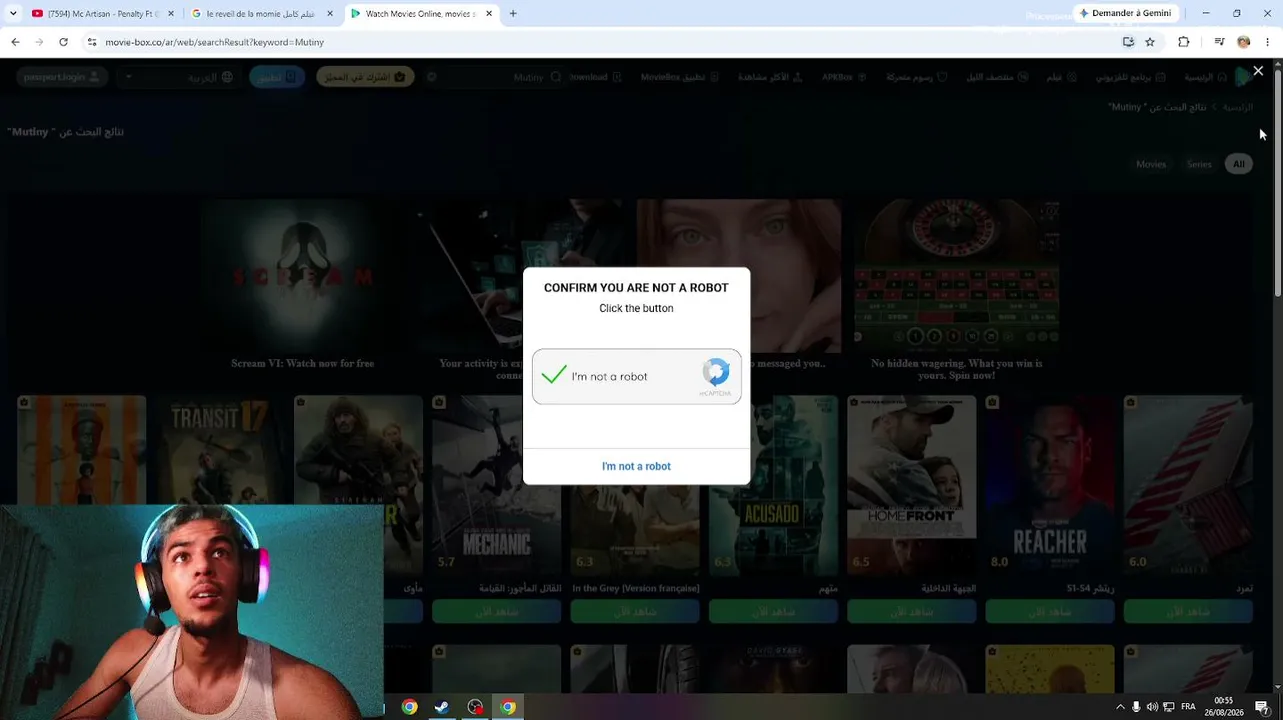
Task: Open the media controls icon
Action: (x=1219, y=42)
